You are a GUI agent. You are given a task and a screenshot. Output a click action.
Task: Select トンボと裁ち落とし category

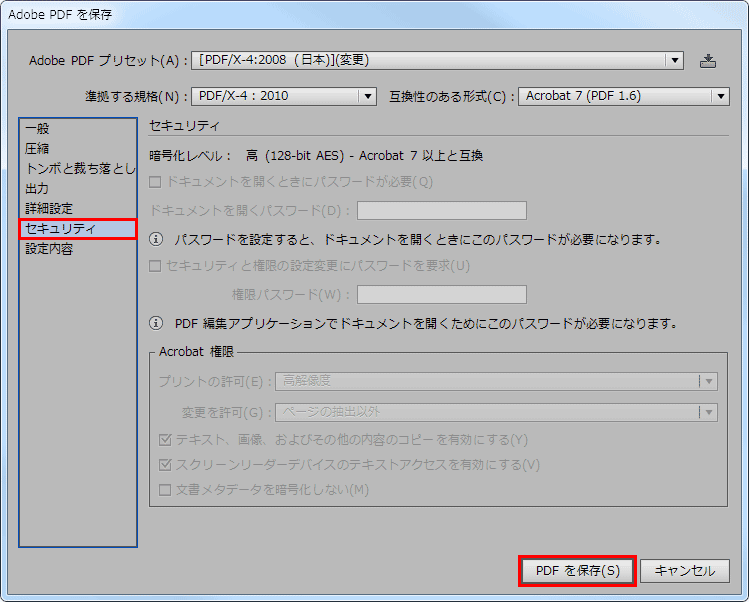pos(78,169)
